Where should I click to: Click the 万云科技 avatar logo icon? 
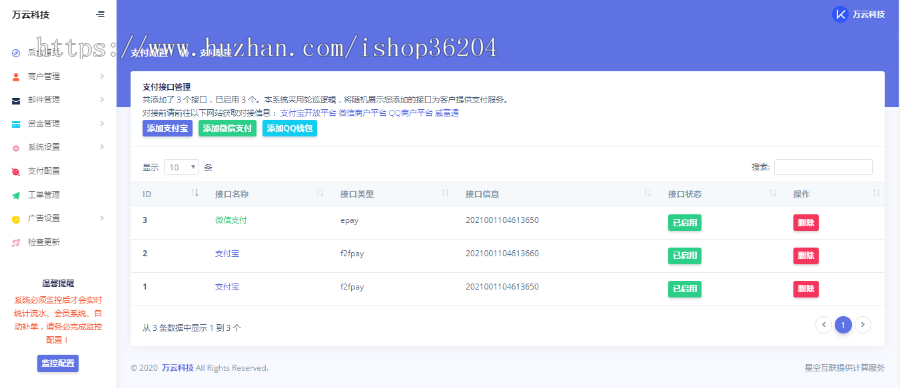(x=840, y=14)
